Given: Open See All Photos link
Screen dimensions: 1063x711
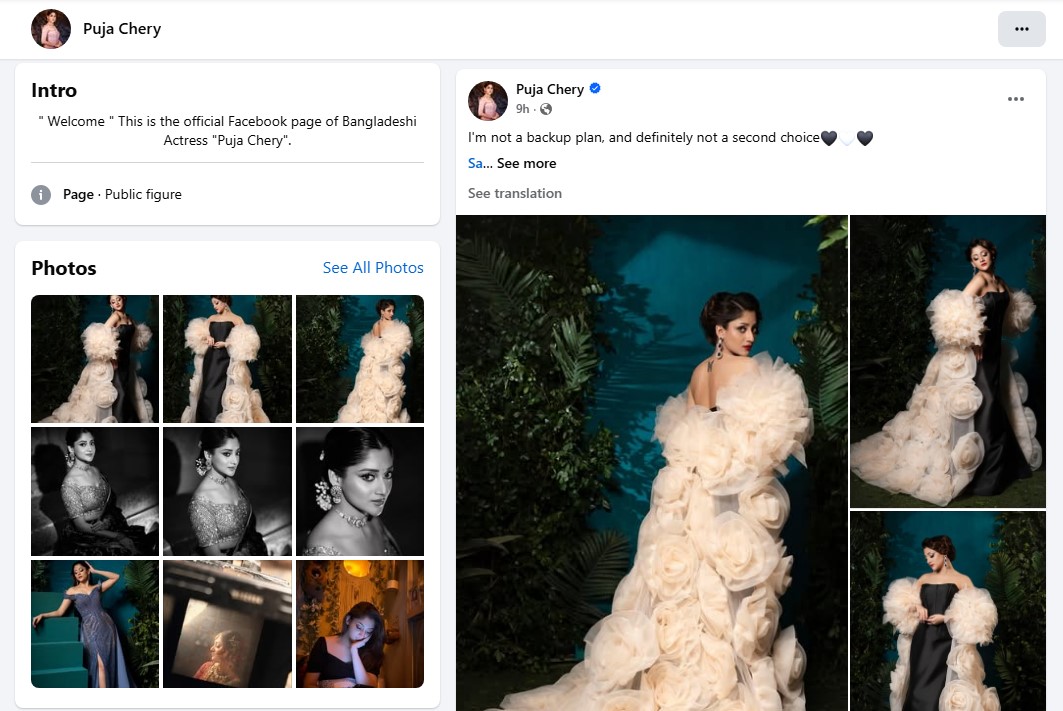Looking at the screenshot, I should tap(373, 268).
